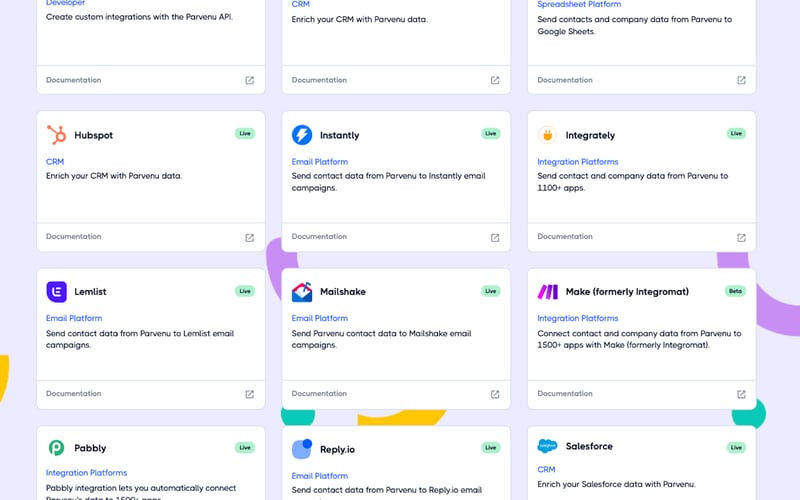
Task: Select the Hubspot card title
Action: (x=93, y=135)
